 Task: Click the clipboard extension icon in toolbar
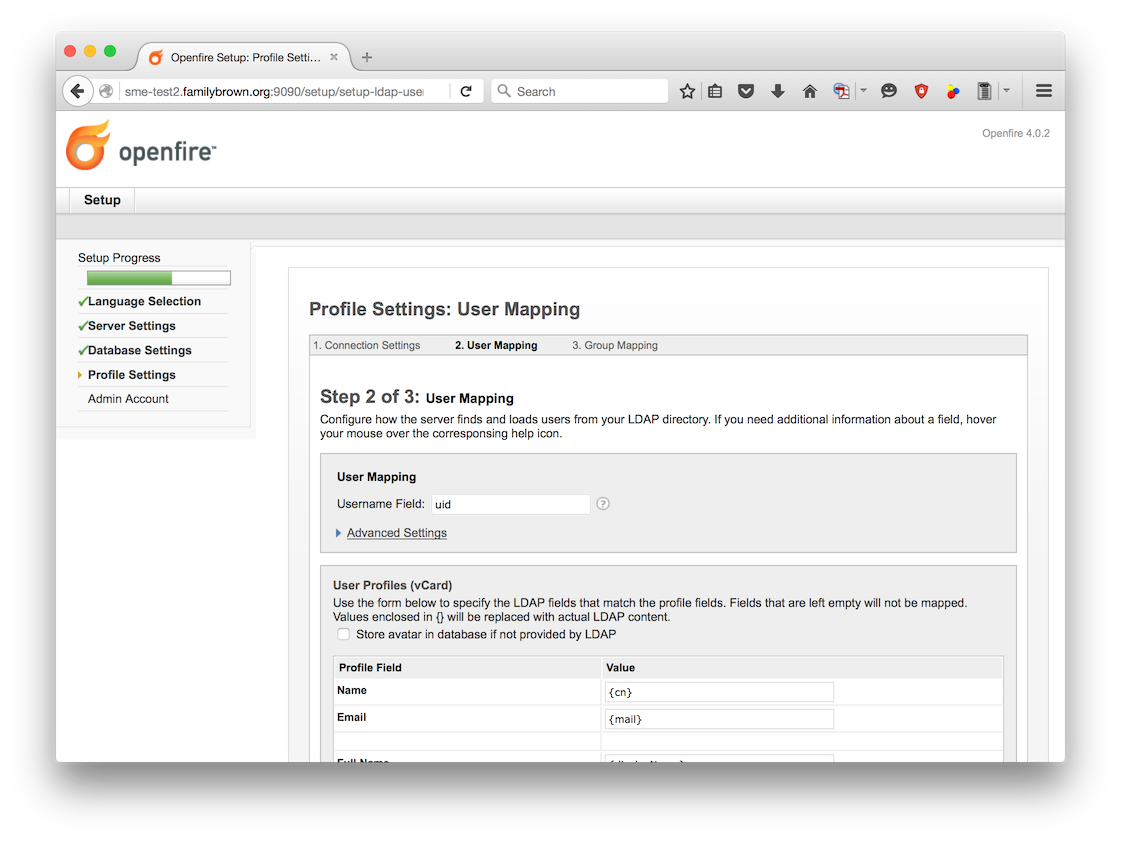pyautogui.click(x=984, y=91)
